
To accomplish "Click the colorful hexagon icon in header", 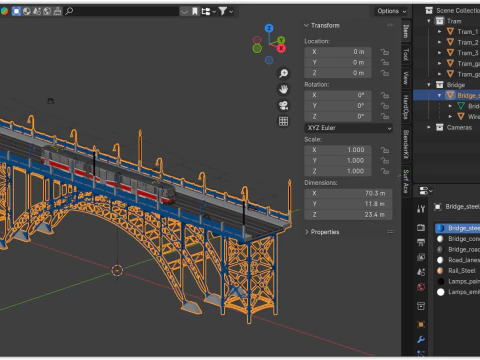I will point(4,11).
